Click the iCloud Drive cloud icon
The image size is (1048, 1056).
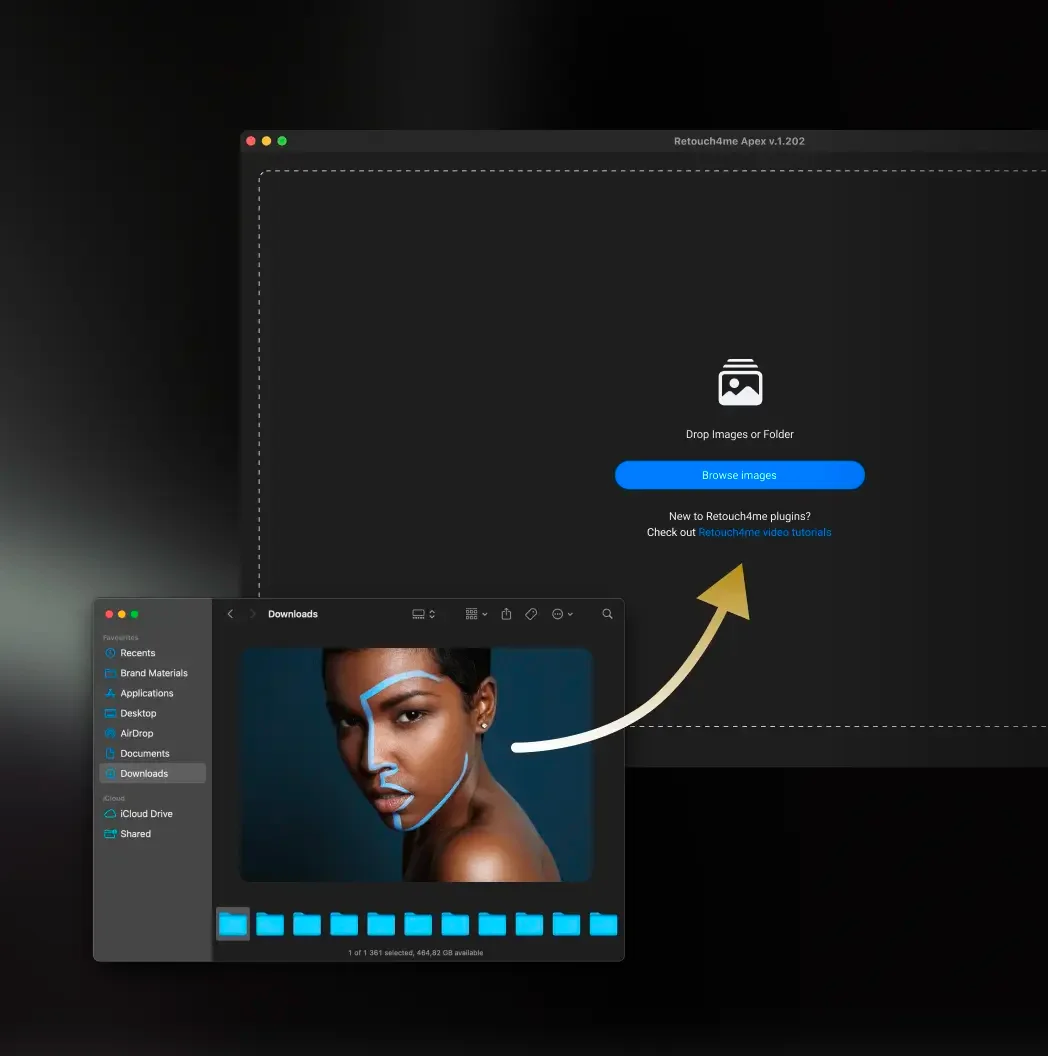tap(110, 814)
